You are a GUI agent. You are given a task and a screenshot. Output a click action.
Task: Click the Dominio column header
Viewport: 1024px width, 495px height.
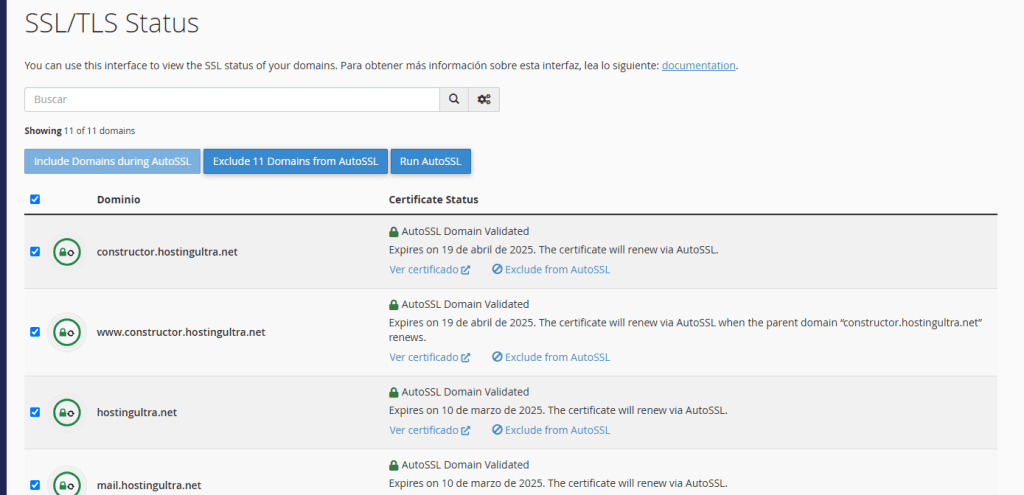[x=118, y=199]
